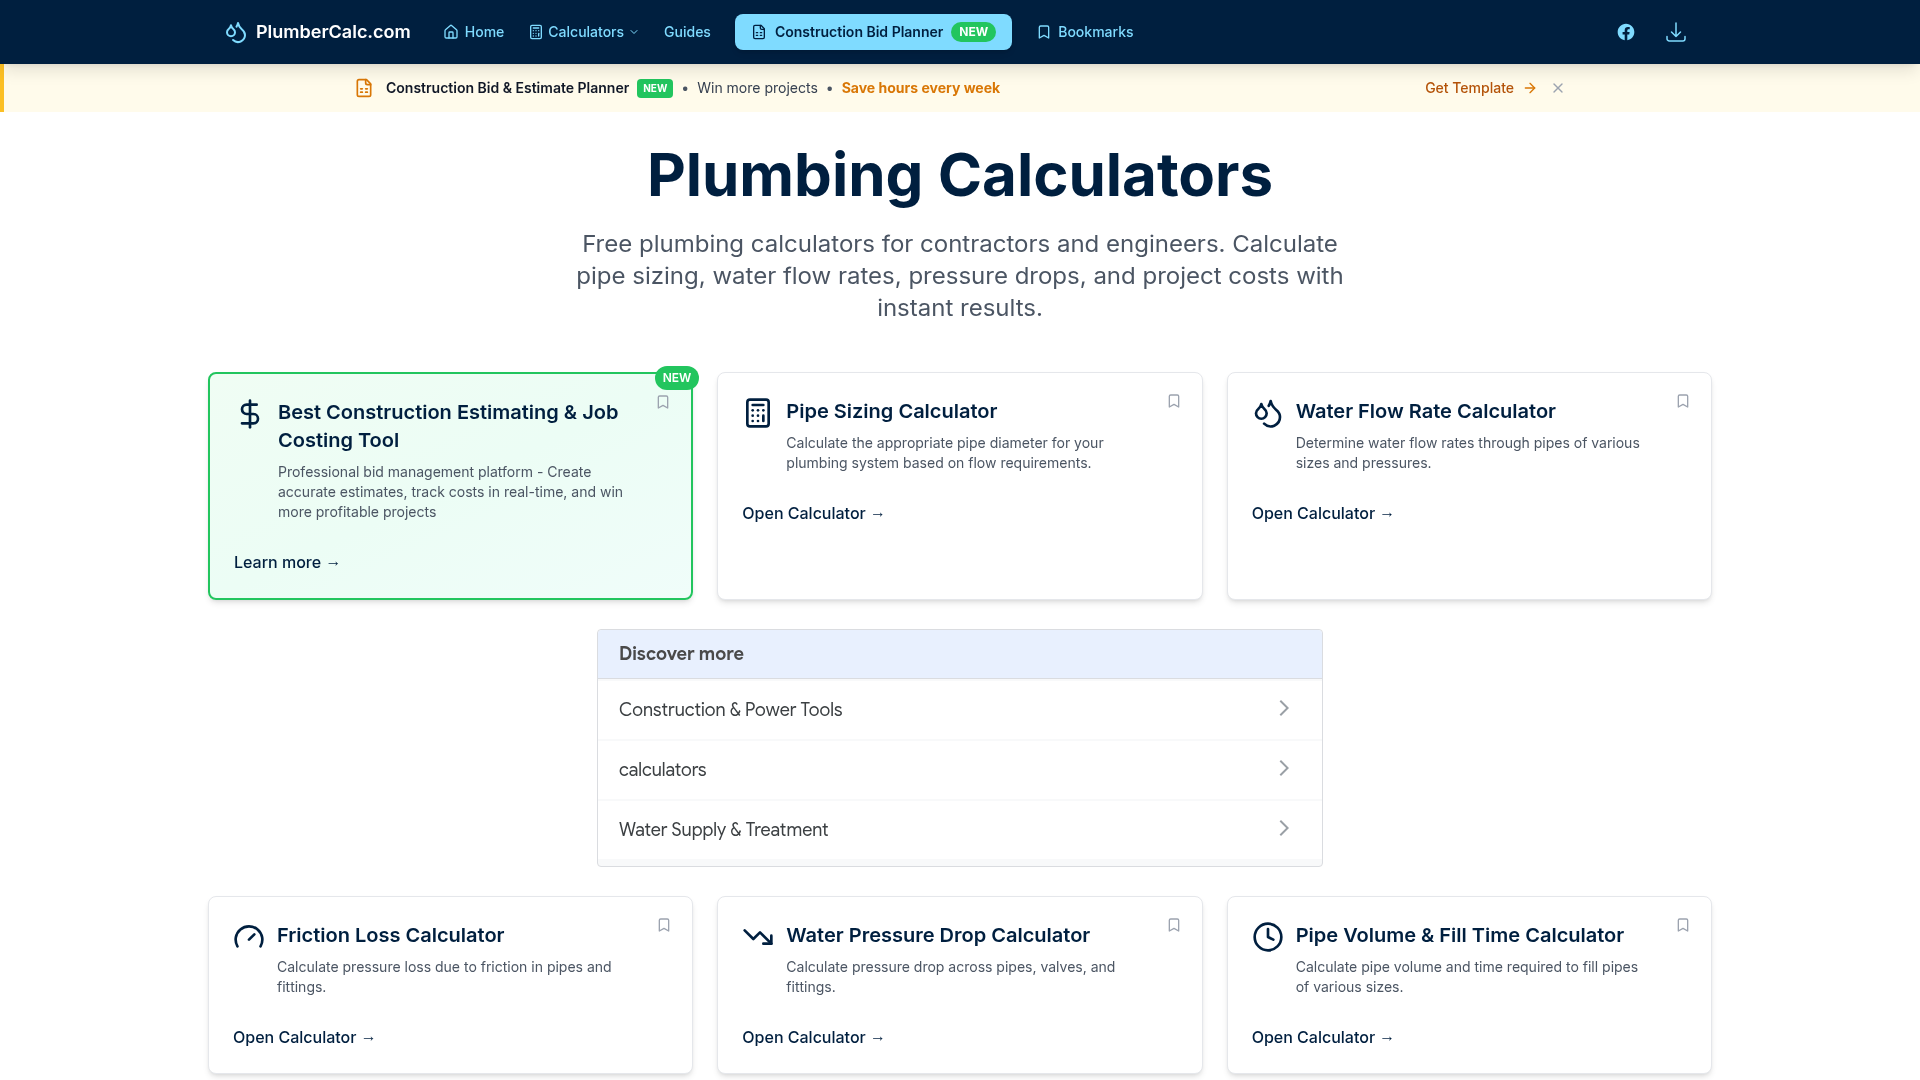Screen dimensions: 1920x1080
Task: Dismiss the Construction Bid banner
Action: pos(1558,88)
